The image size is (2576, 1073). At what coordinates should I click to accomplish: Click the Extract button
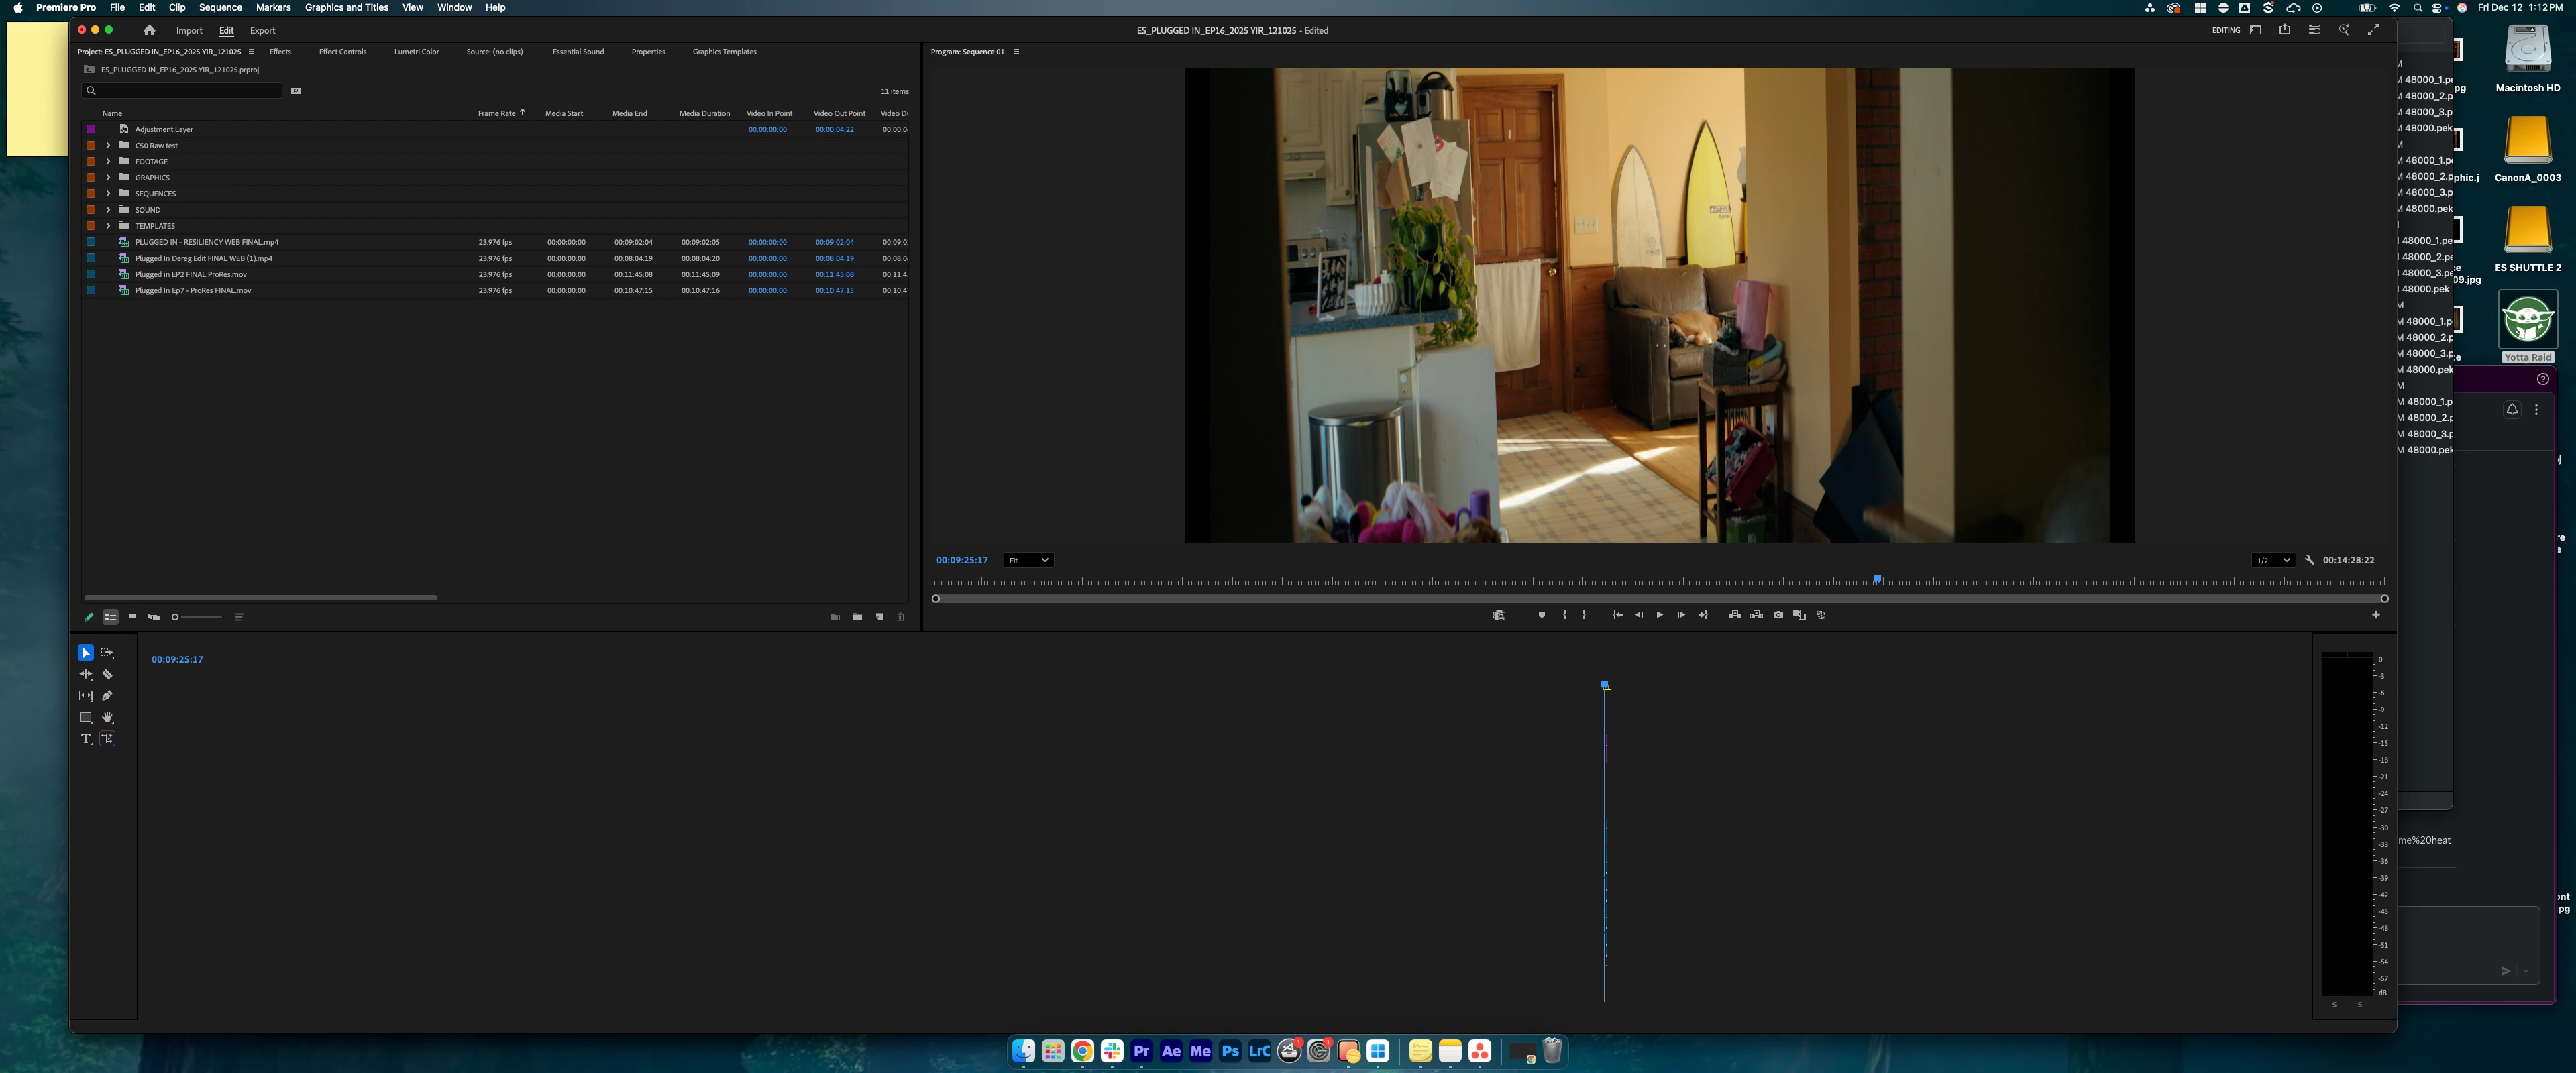point(1757,615)
